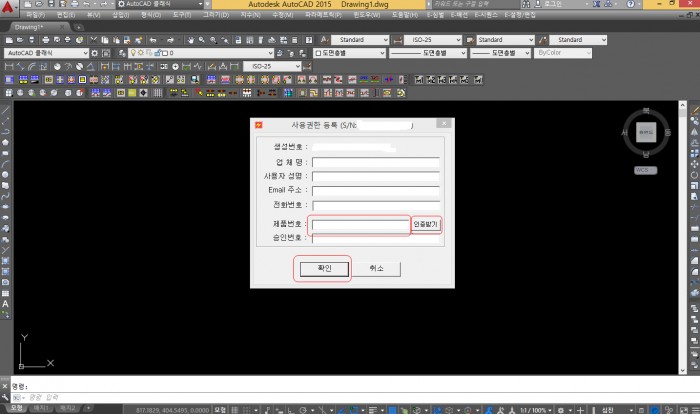Click the 로그인 sign-in link in title bar
700x414 pixels.
553,4
